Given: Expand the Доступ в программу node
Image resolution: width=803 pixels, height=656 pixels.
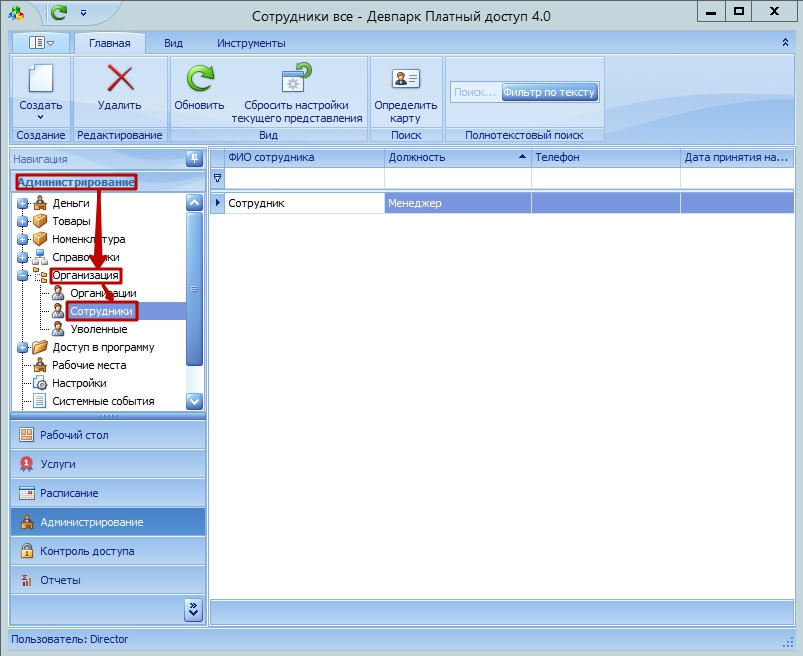Looking at the screenshot, I should pos(22,348).
